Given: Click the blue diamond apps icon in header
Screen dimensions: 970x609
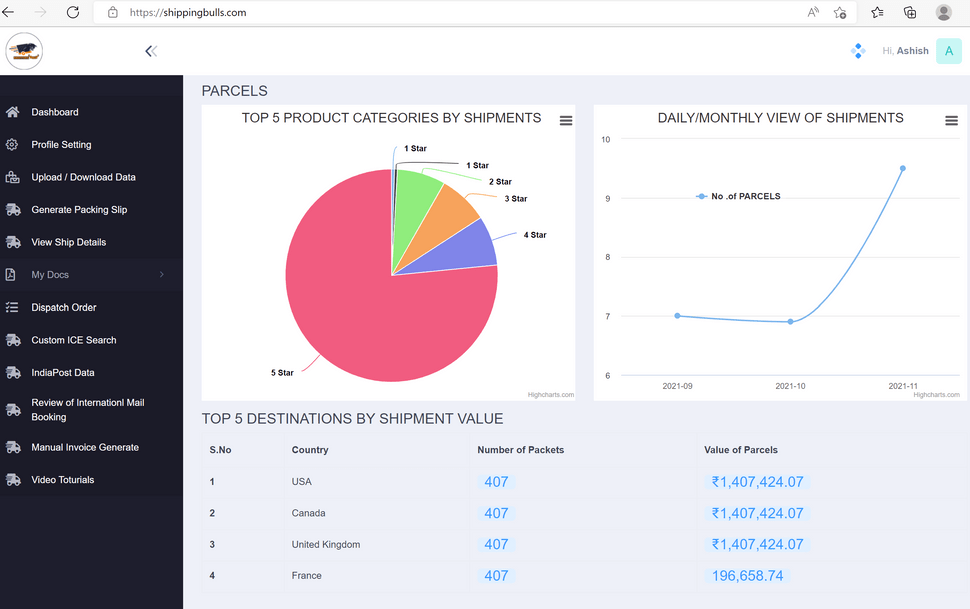Looking at the screenshot, I should click(858, 51).
